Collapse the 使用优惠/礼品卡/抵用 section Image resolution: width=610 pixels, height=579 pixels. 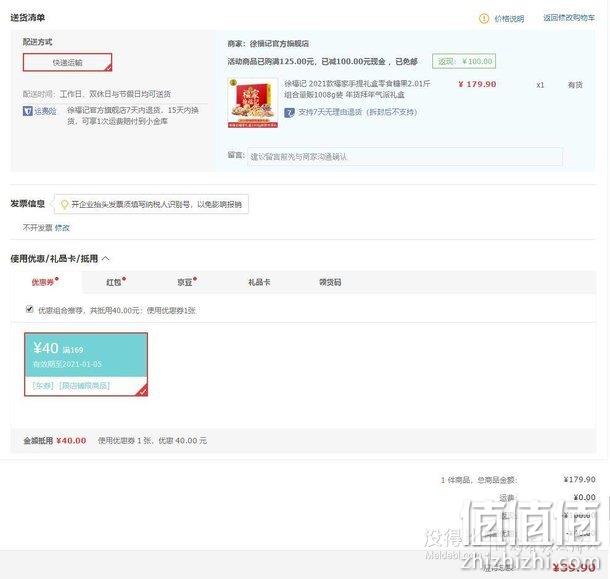(x=106, y=258)
